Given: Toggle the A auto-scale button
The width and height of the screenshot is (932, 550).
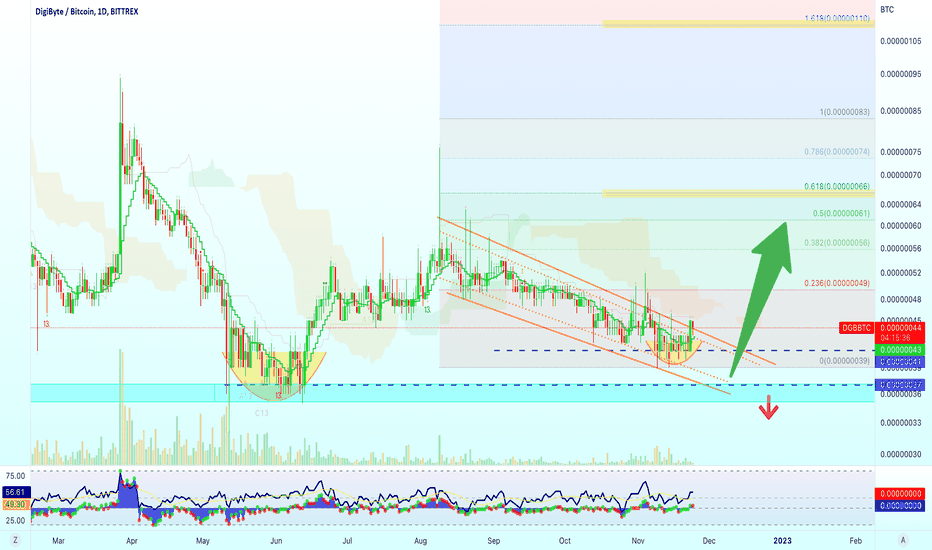Looking at the screenshot, I should (903, 540).
